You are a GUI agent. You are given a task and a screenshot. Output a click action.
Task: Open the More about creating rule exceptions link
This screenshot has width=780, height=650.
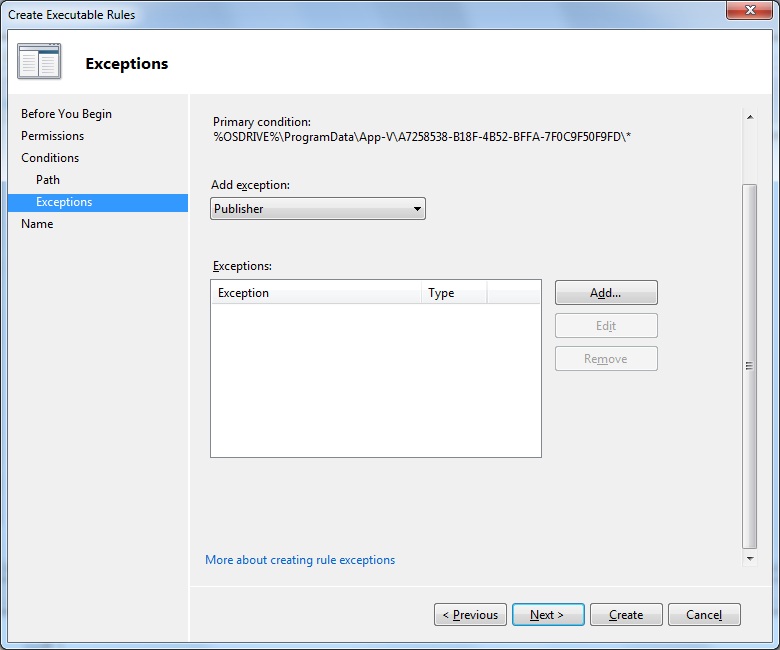coord(300,560)
